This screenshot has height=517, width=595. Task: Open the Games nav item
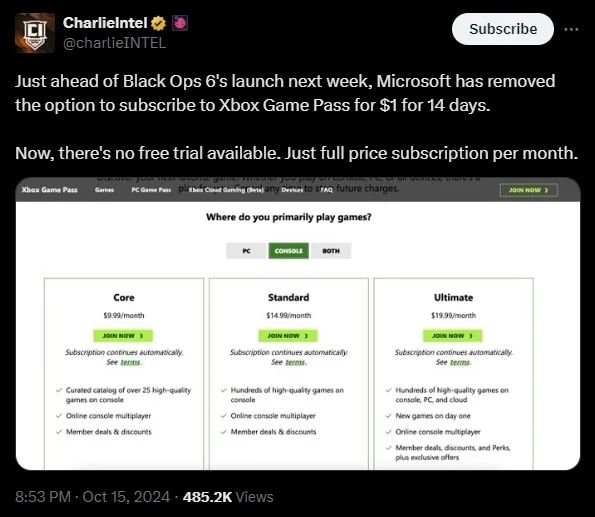(104, 190)
